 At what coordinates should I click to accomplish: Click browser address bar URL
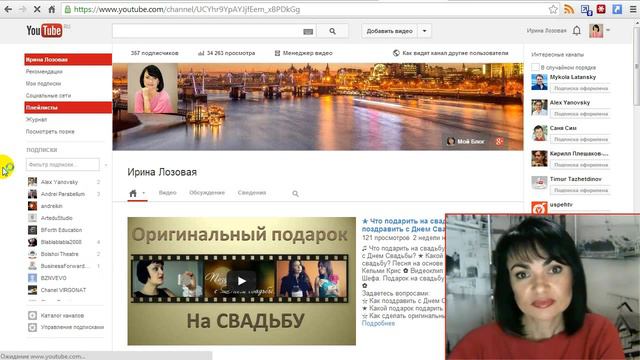(x=187, y=9)
